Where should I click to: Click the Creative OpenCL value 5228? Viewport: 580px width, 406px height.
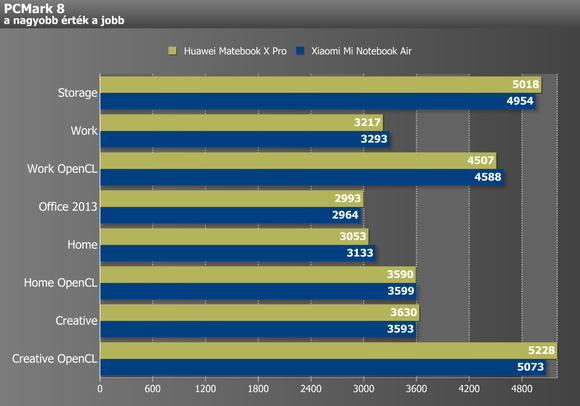[x=542, y=350]
